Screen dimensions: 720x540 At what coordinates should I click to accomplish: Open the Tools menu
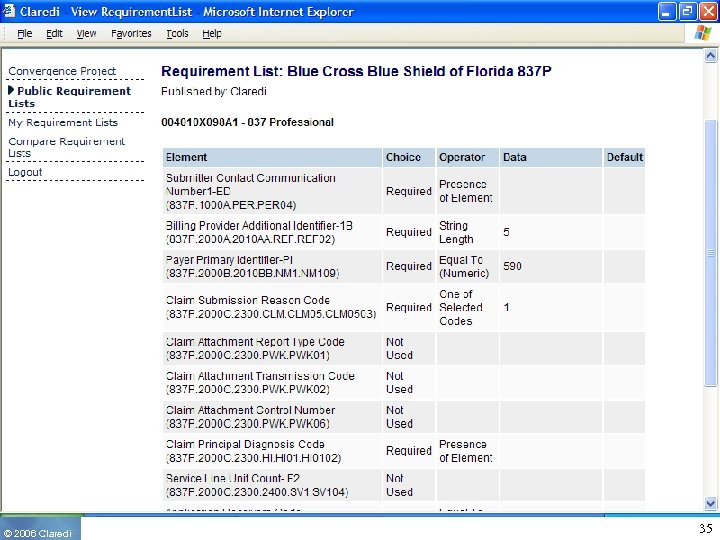[x=177, y=34]
